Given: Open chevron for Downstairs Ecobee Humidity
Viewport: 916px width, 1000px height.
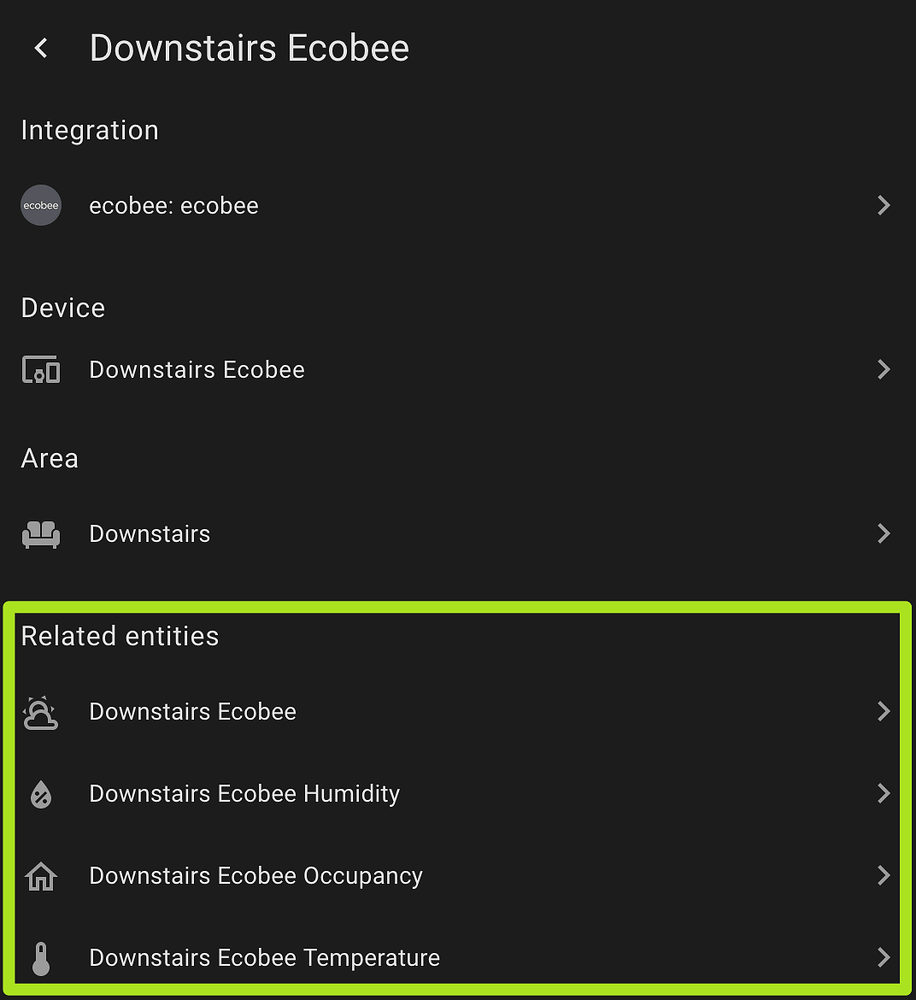Looking at the screenshot, I should tap(883, 794).
